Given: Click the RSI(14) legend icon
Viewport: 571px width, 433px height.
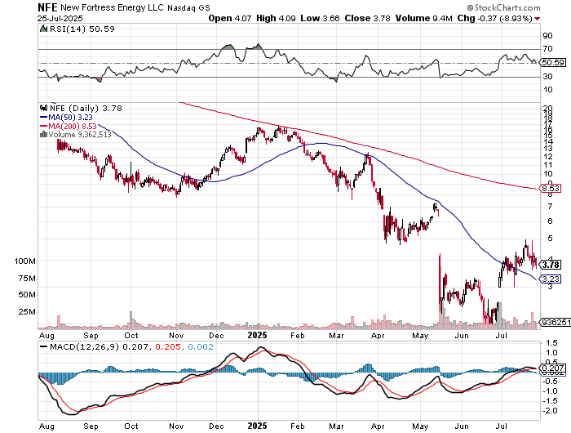Looking at the screenshot, I should (43, 28).
